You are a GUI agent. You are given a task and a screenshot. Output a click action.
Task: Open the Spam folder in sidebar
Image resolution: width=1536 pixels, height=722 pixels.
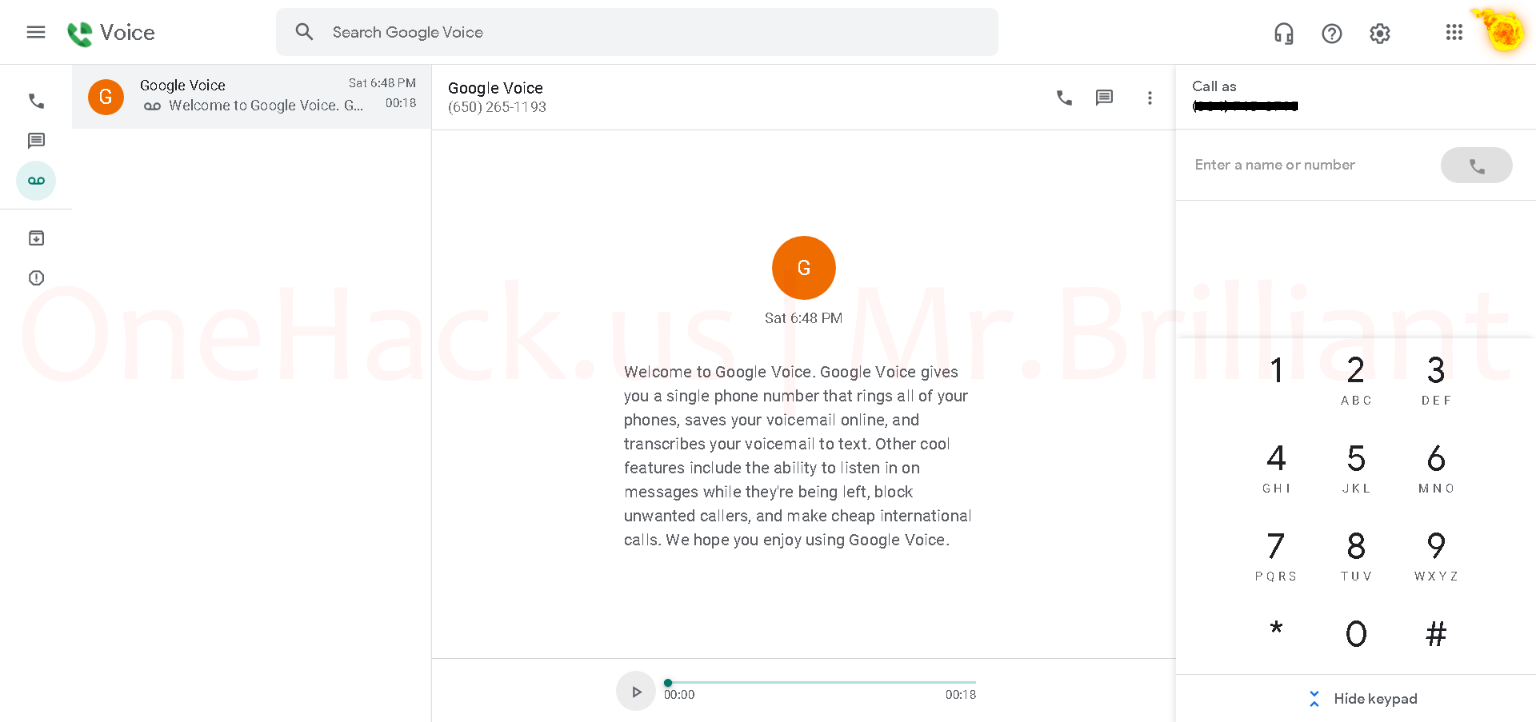(x=36, y=278)
